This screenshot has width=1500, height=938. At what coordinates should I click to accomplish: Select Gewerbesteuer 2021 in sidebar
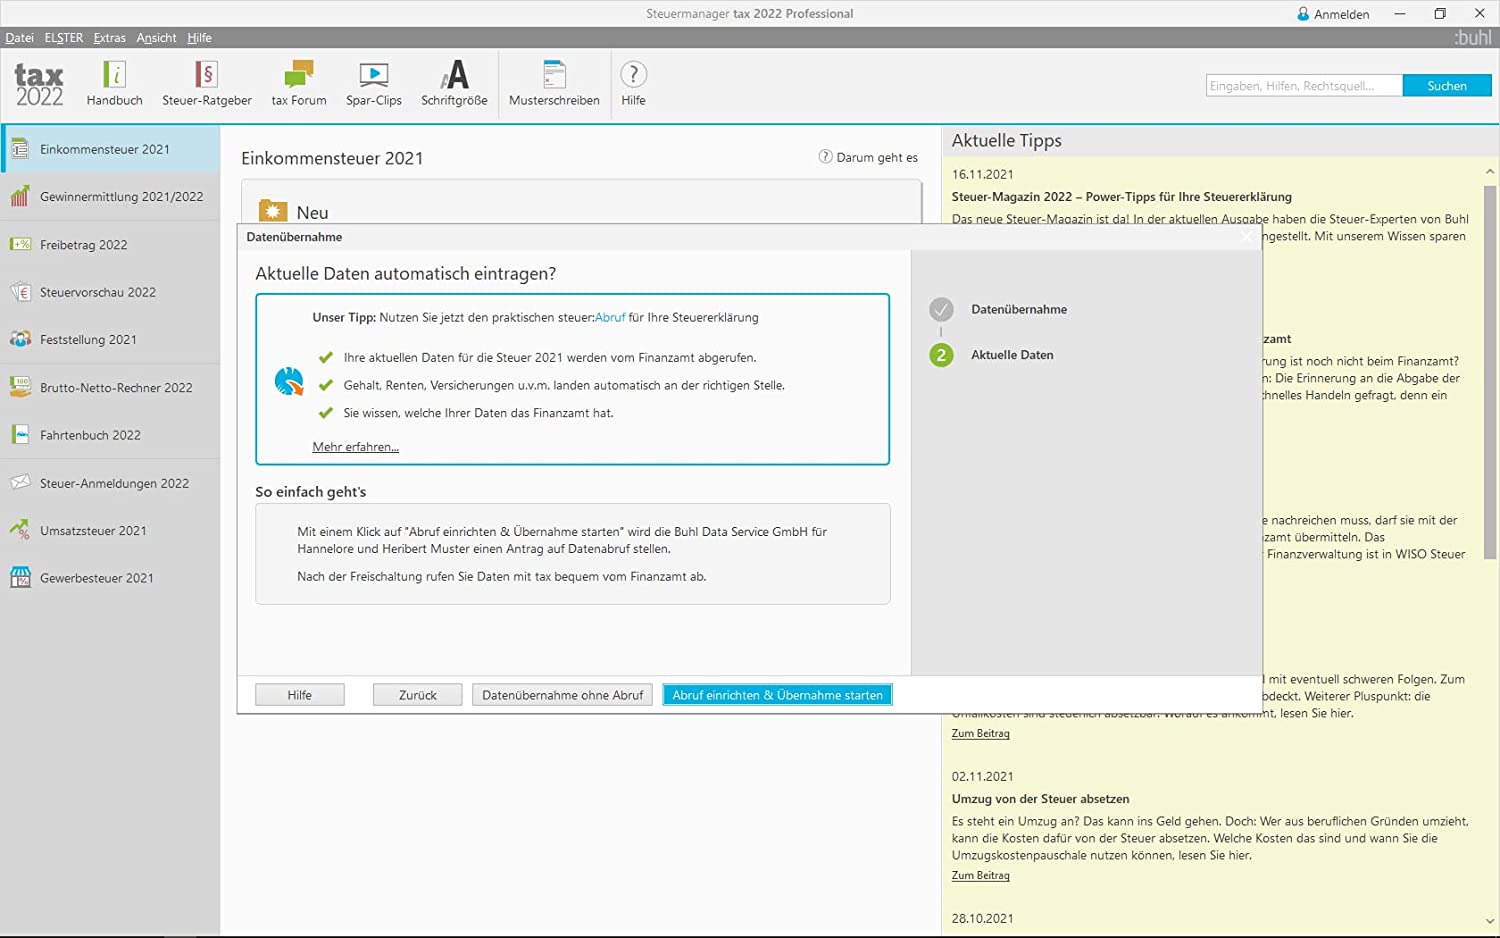point(96,578)
